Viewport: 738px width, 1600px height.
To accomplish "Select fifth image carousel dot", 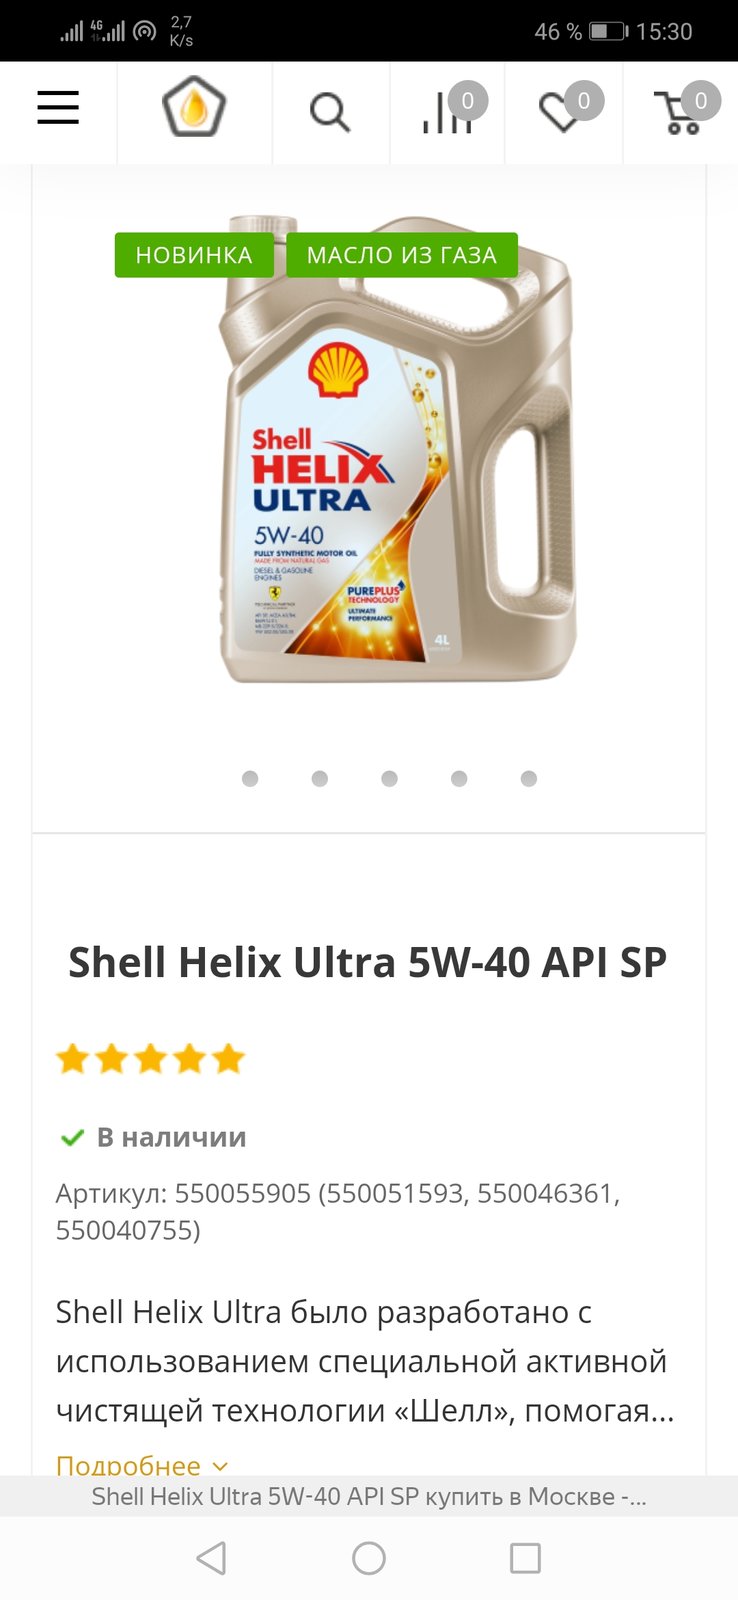I will [529, 779].
